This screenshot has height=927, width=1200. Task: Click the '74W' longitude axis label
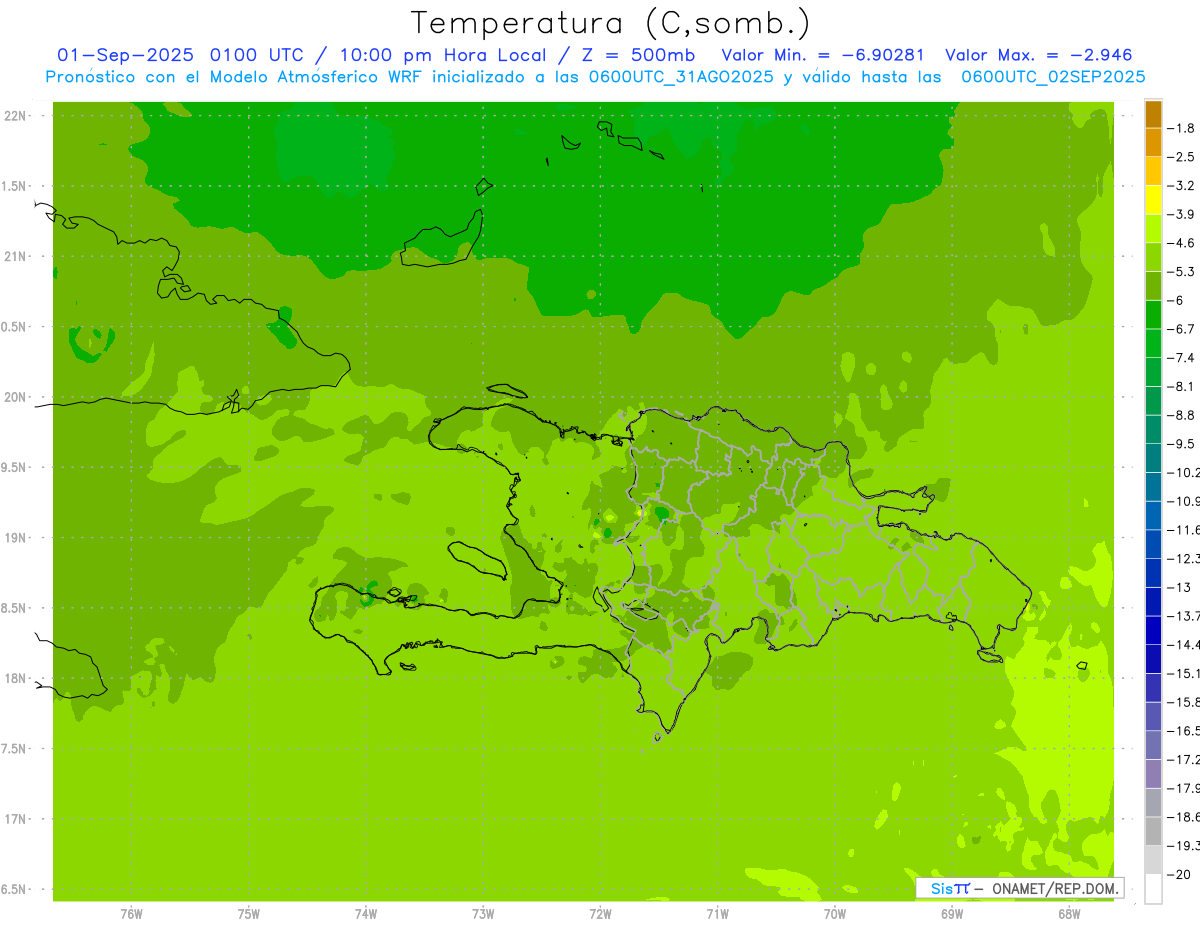366,913
